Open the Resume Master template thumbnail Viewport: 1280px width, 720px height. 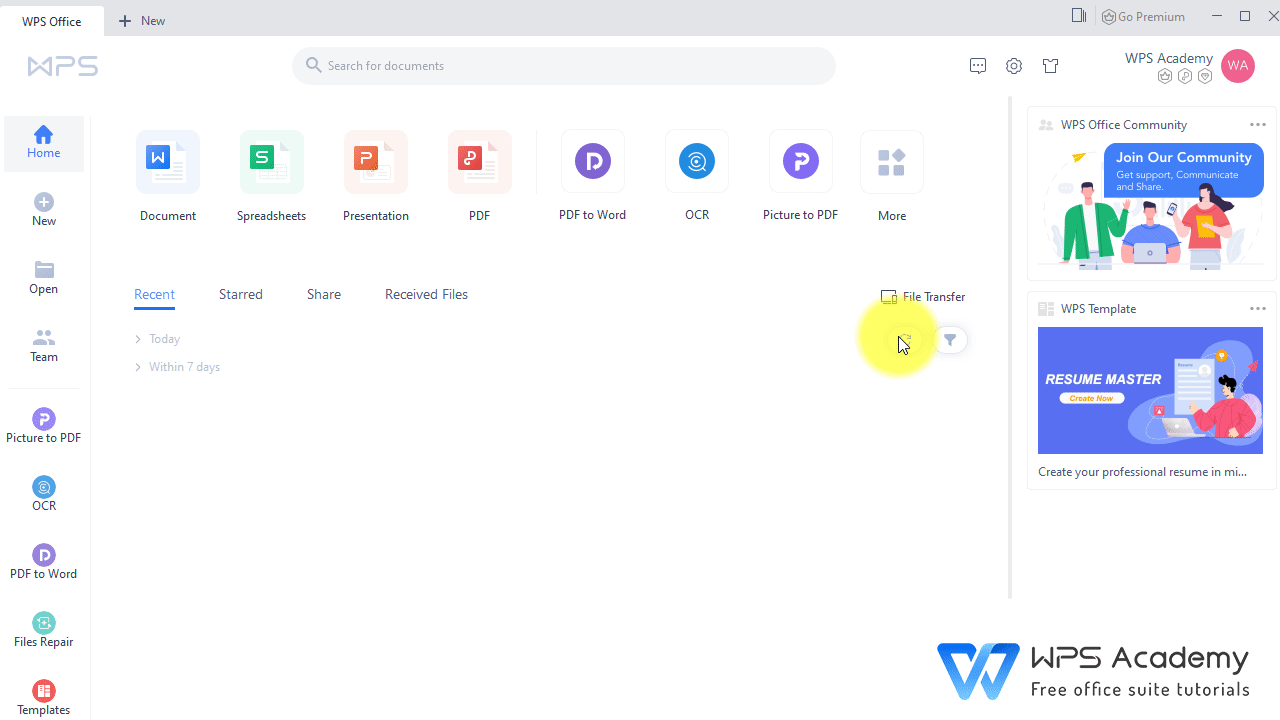[x=1150, y=390]
